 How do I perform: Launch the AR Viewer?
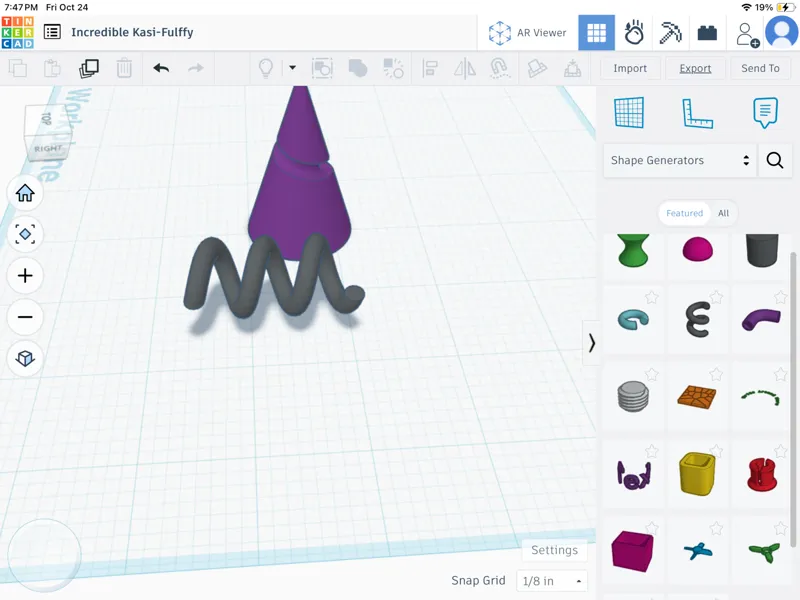(x=527, y=33)
